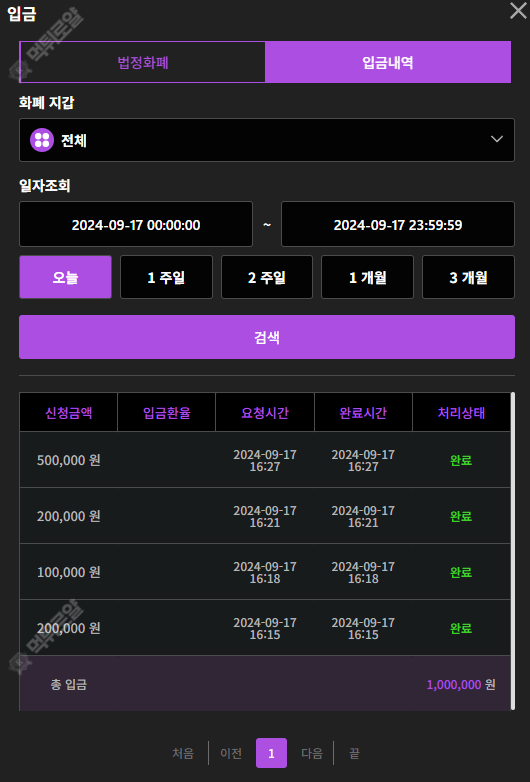
Task: Click the table's vertical scrollbar
Action: pyautogui.click(x=513, y=551)
